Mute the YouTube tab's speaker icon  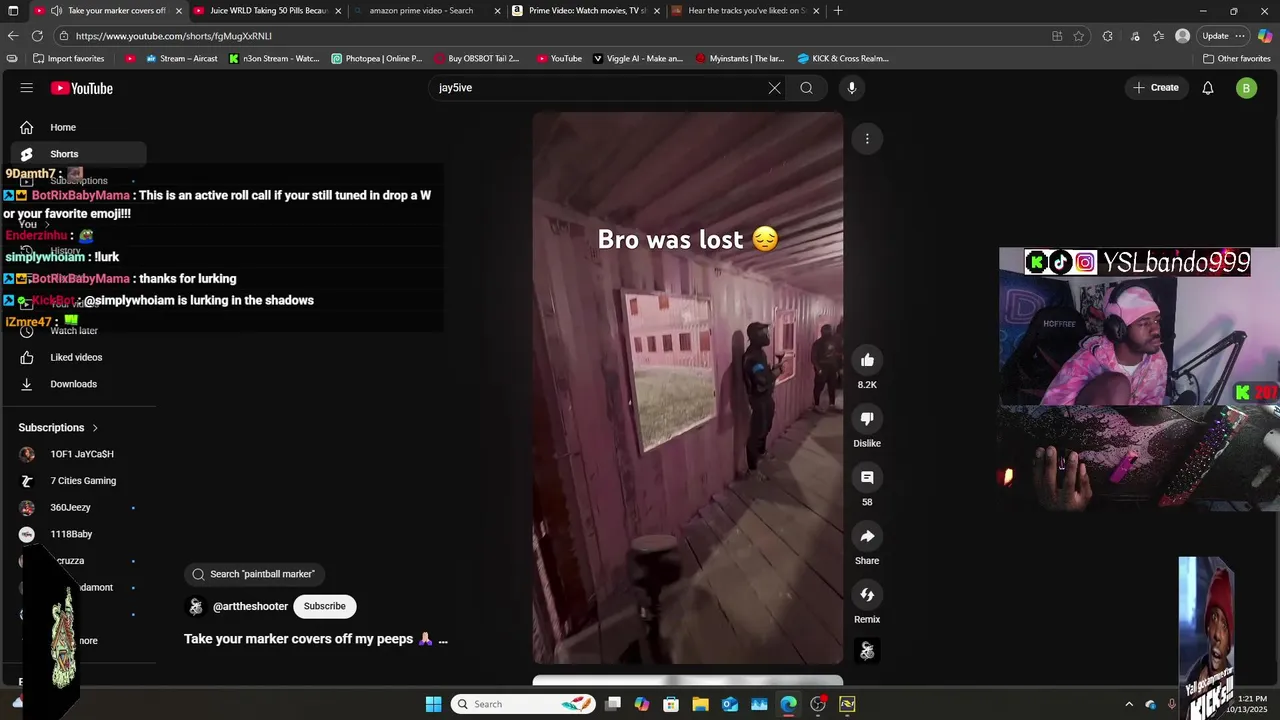pos(56,11)
